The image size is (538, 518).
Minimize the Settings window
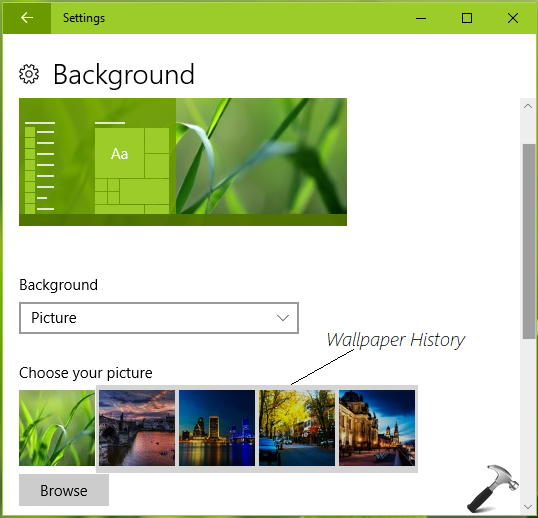tap(421, 18)
